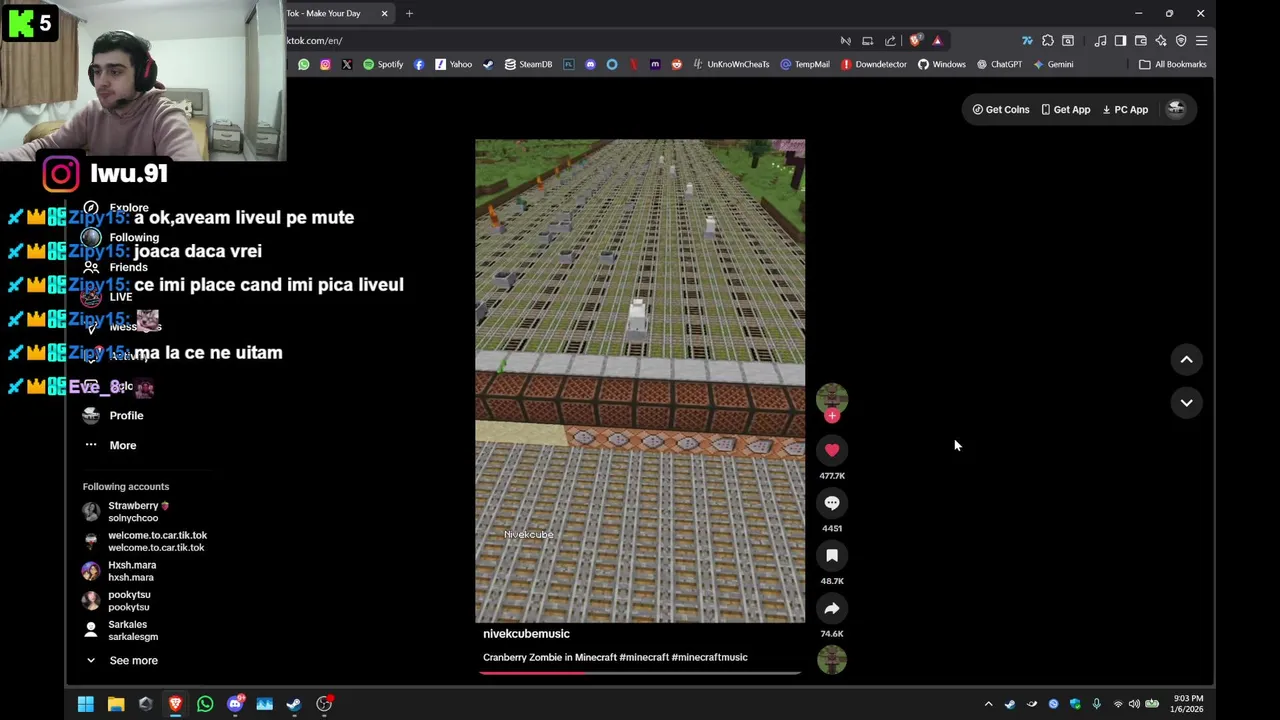The height and width of the screenshot is (720, 1280).
Task: Expand More in TikTok sidebar
Action: pyautogui.click(x=110, y=445)
